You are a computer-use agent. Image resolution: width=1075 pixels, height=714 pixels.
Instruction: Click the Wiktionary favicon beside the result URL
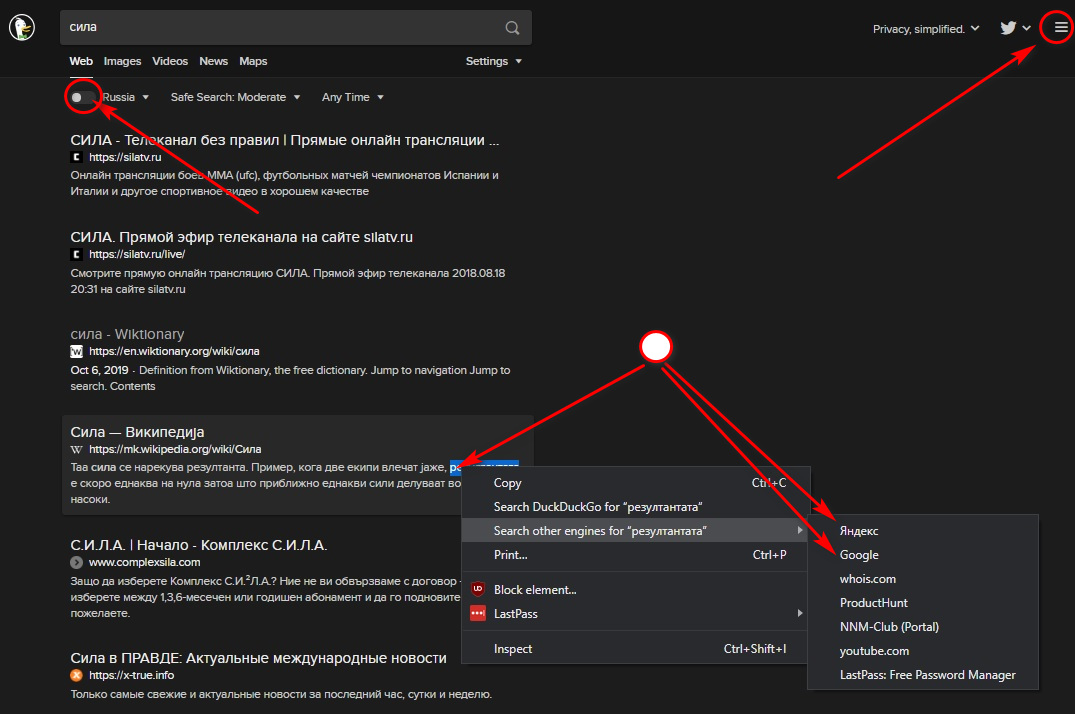point(76,352)
